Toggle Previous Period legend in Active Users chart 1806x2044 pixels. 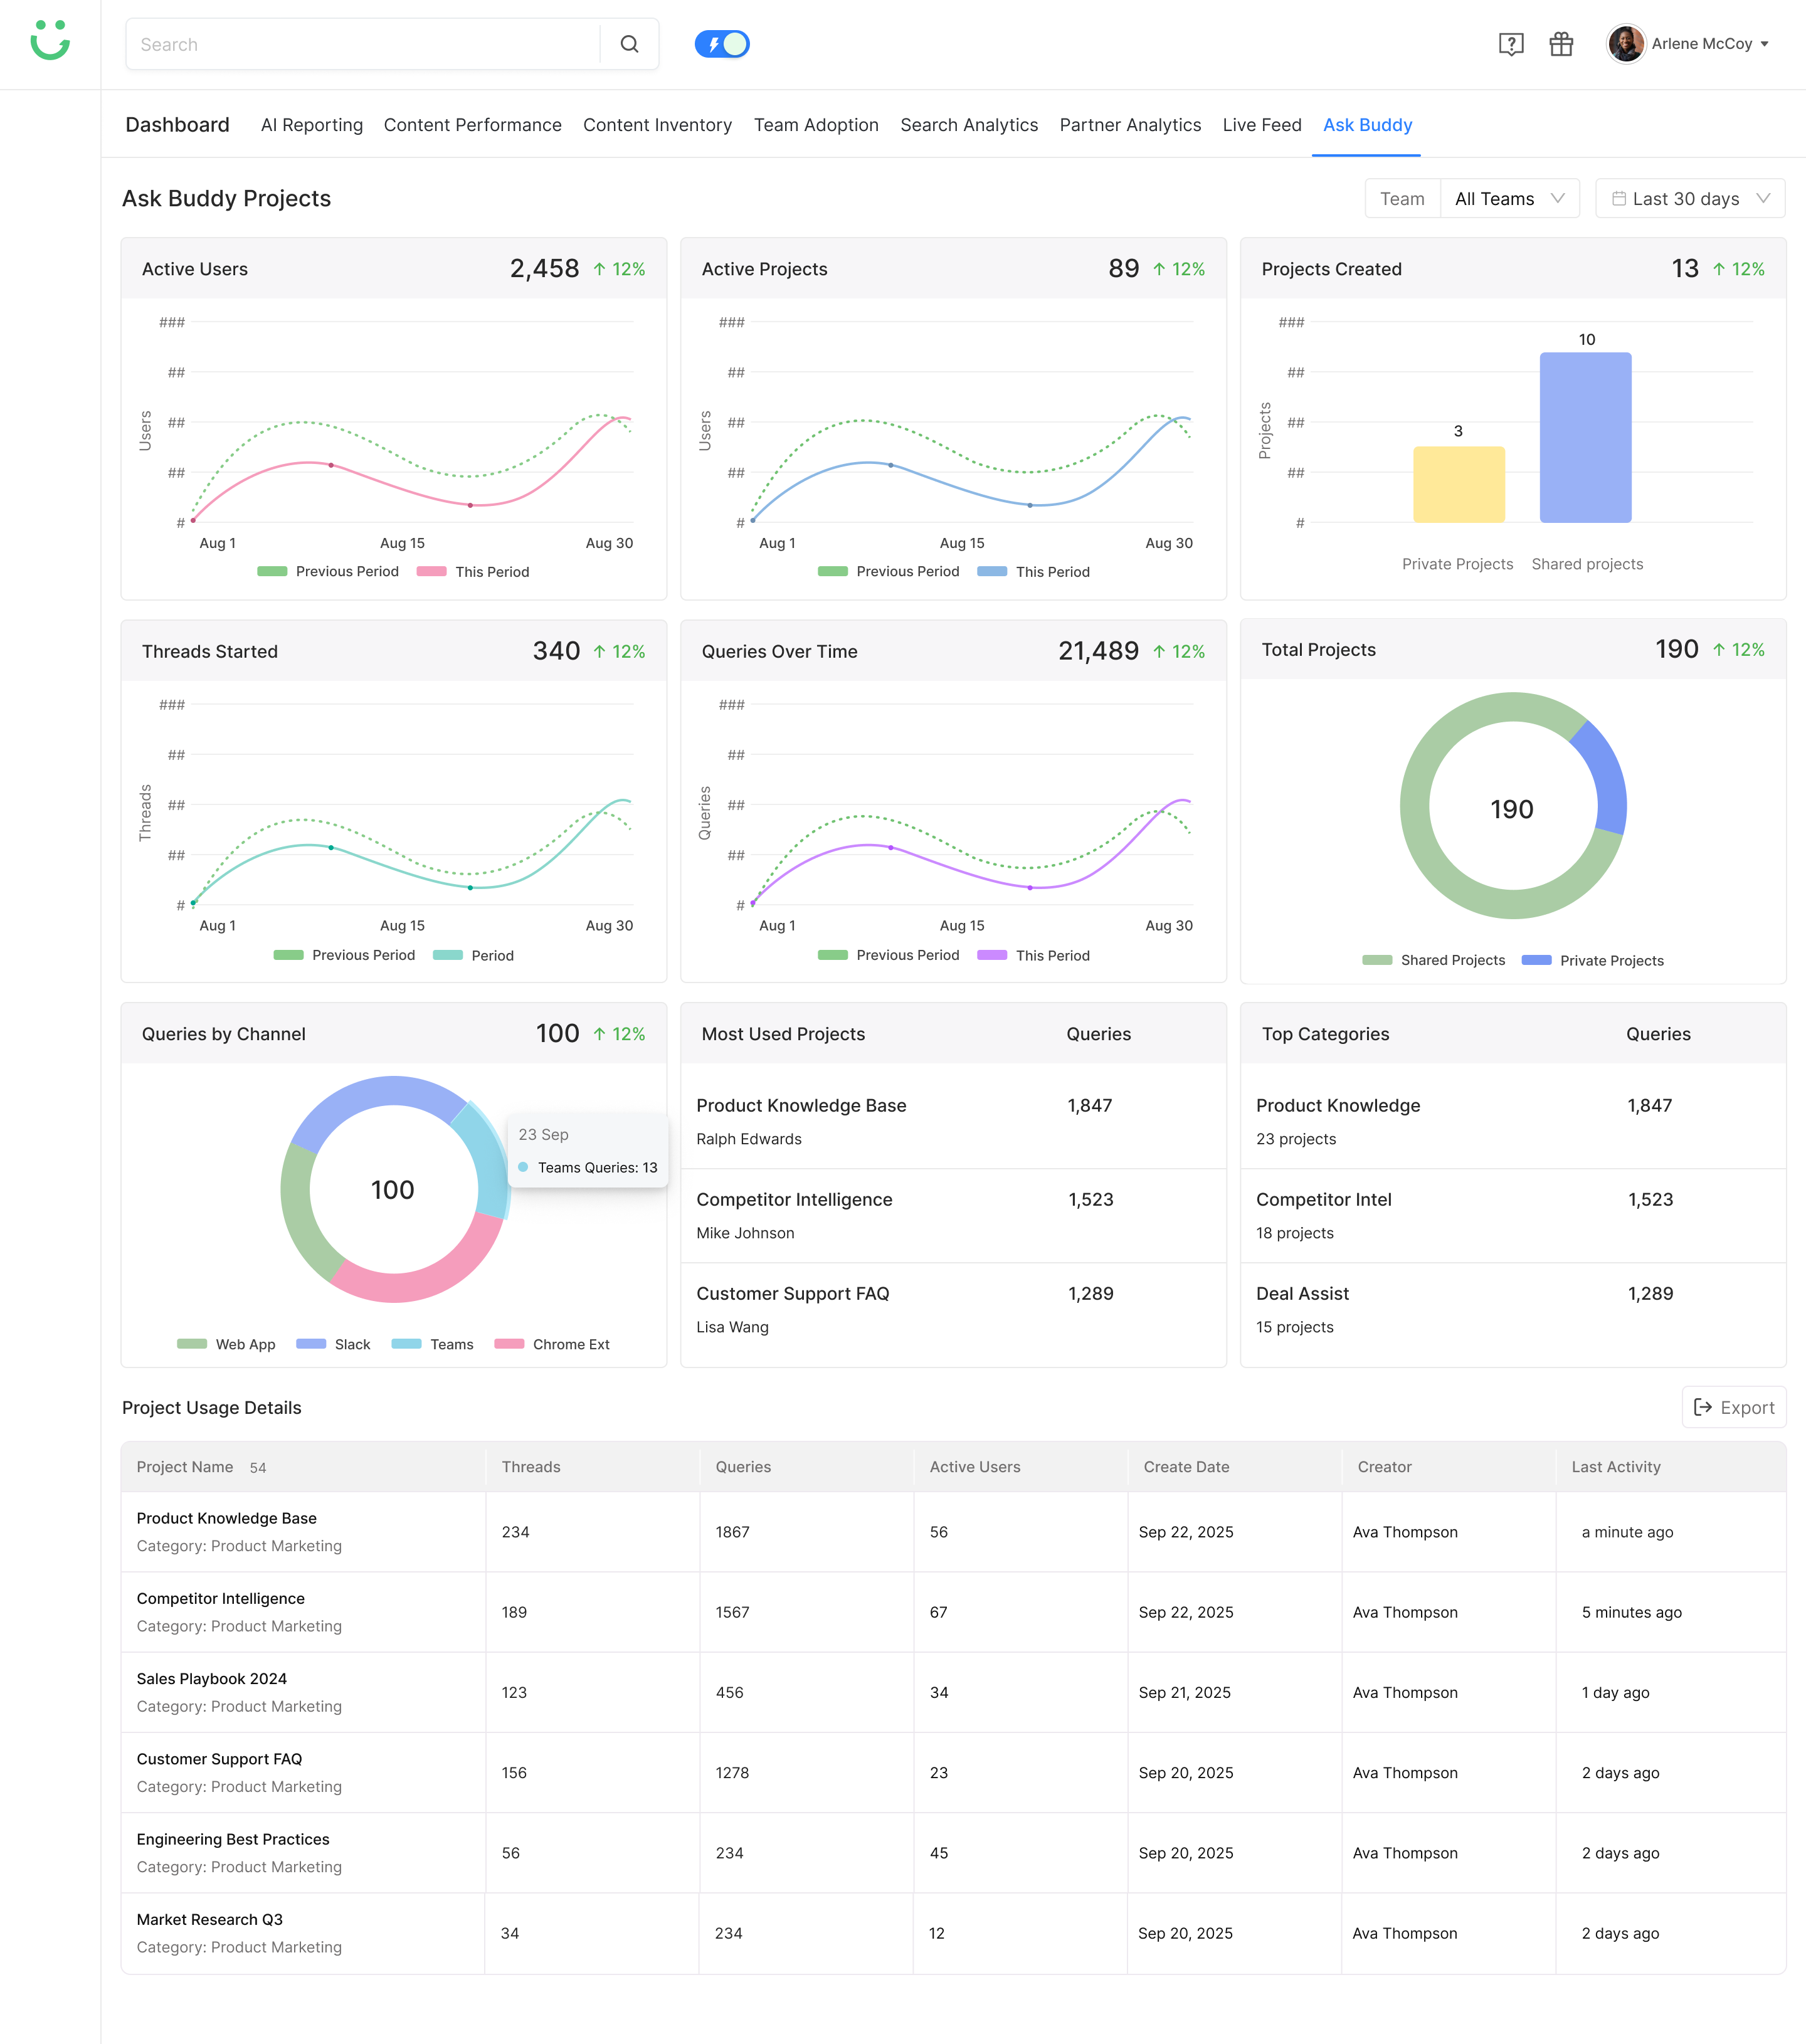click(328, 571)
